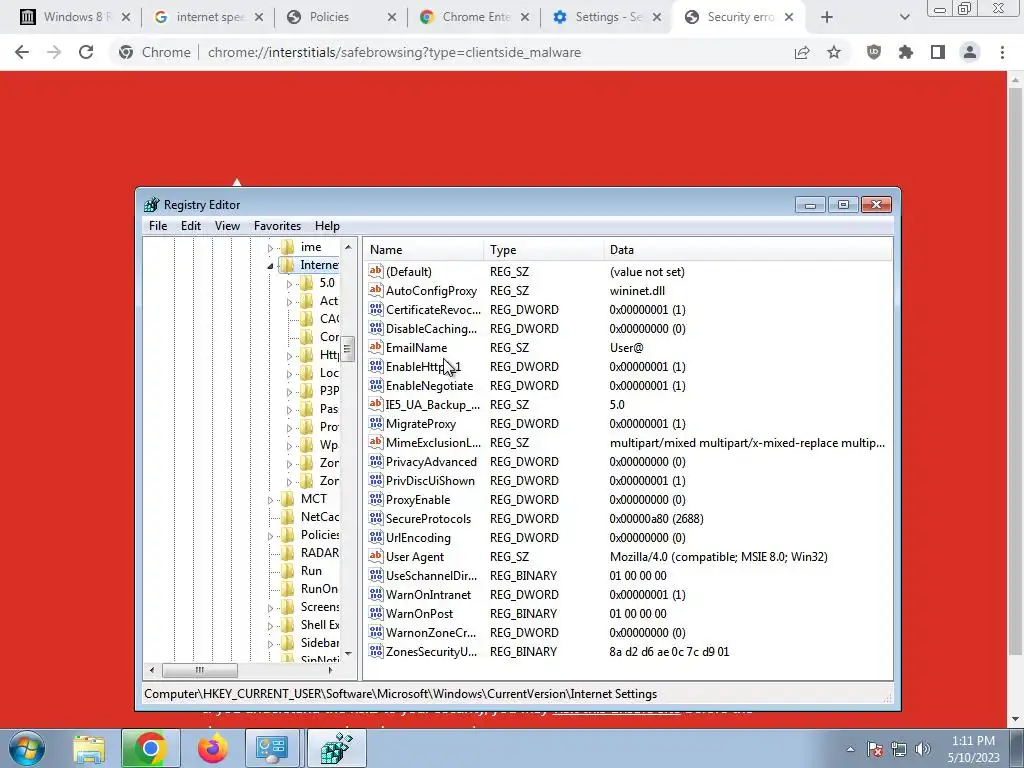The width and height of the screenshot is (1024, 768).
Task: Close the Windows 8 tab
Action: coord(126,17)
